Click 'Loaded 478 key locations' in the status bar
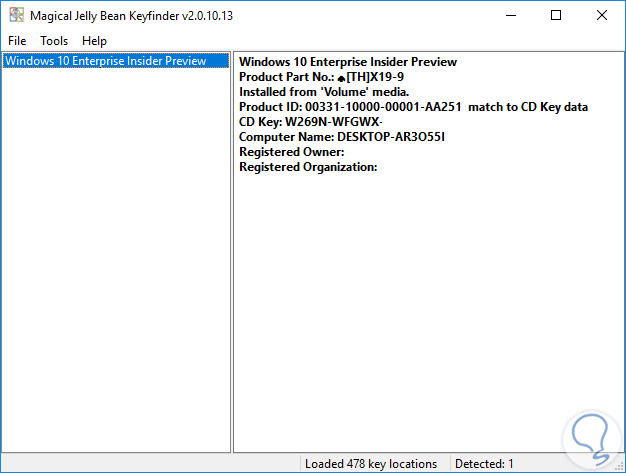The width and height of the screenshot is (626, 473). point(371,464)
